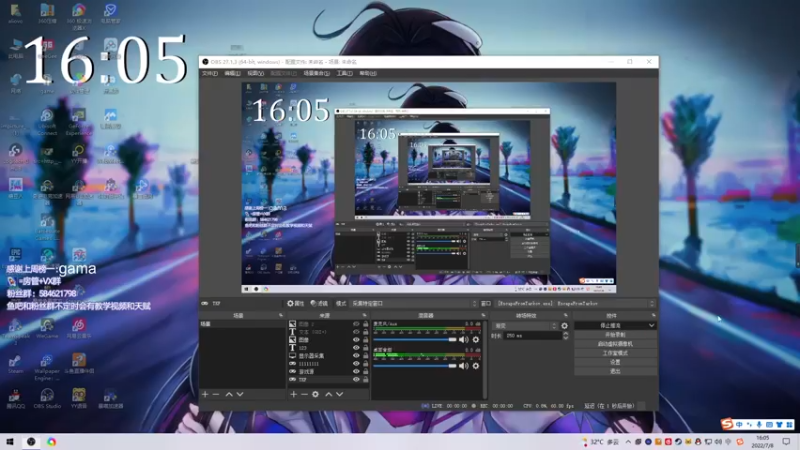Toggle visibility eye for the 文本 (GDI+) source
The height and width of the screenshot is (450, 800).
[x=356, y=332]
